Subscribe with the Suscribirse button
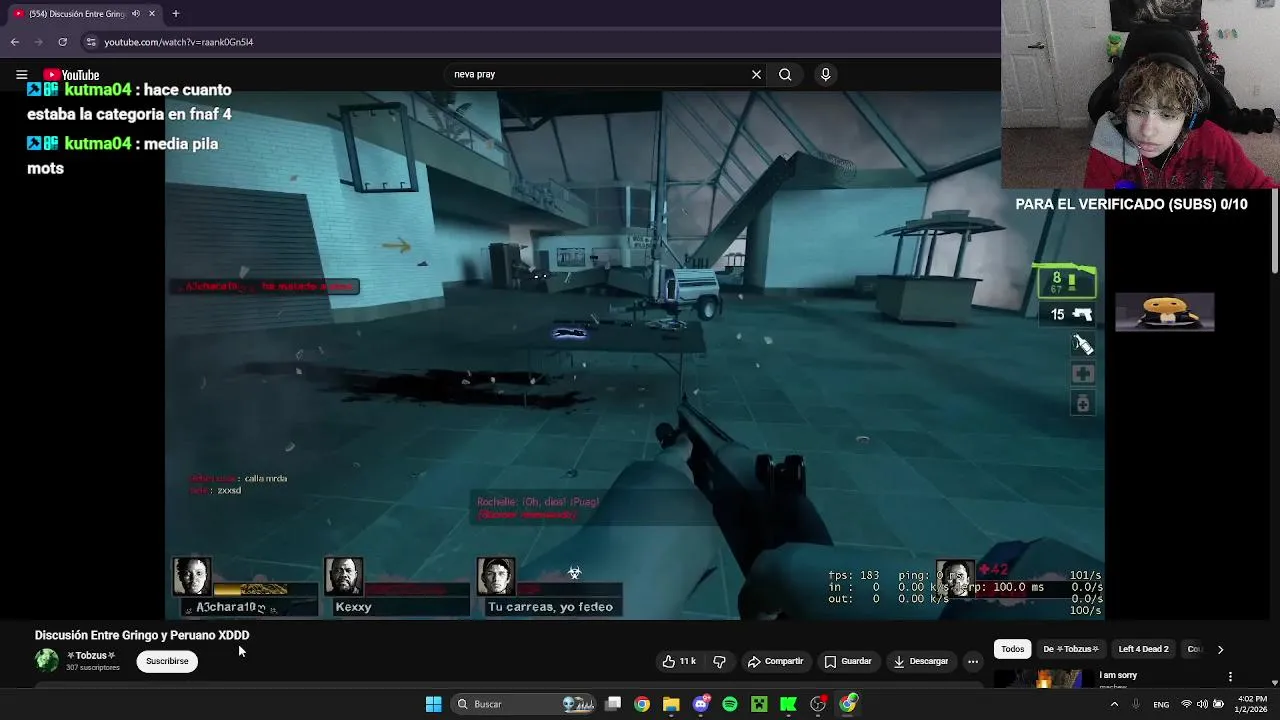 (167, 661)
